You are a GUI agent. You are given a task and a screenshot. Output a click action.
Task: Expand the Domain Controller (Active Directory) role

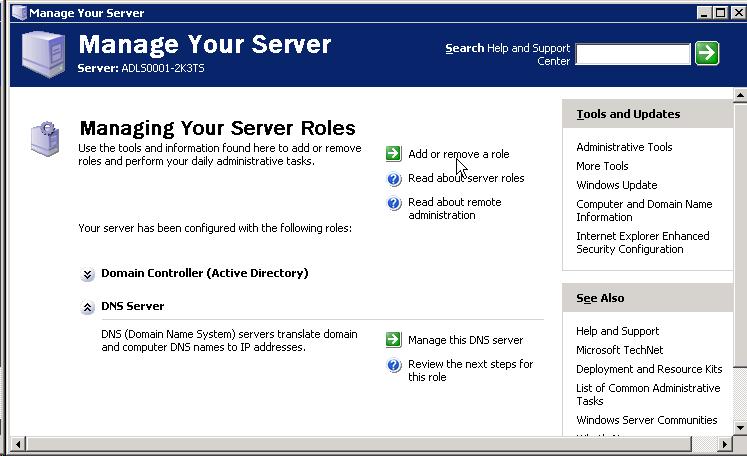[88, 274]
